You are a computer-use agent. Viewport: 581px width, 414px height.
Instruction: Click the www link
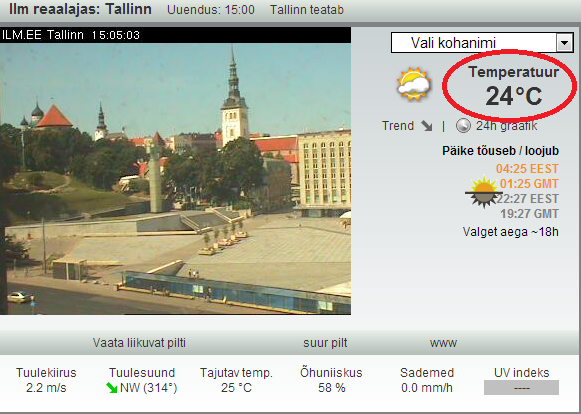(443, 343)
